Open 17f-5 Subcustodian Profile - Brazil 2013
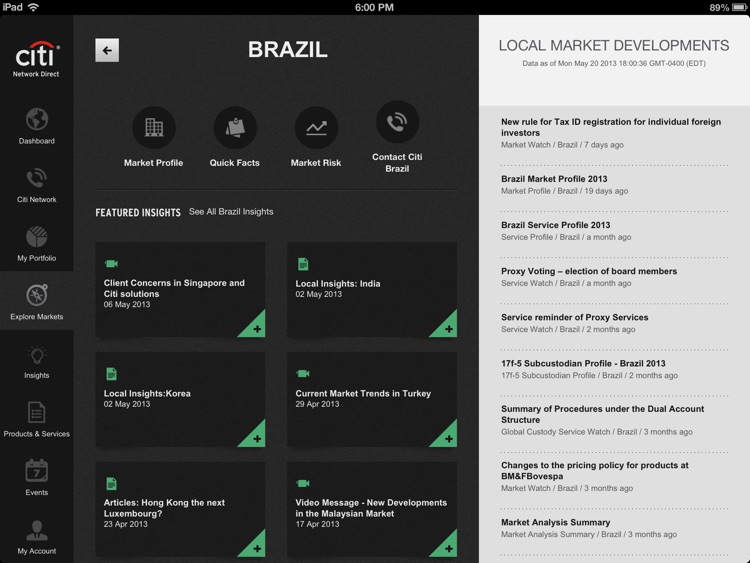 pos(615,369)
